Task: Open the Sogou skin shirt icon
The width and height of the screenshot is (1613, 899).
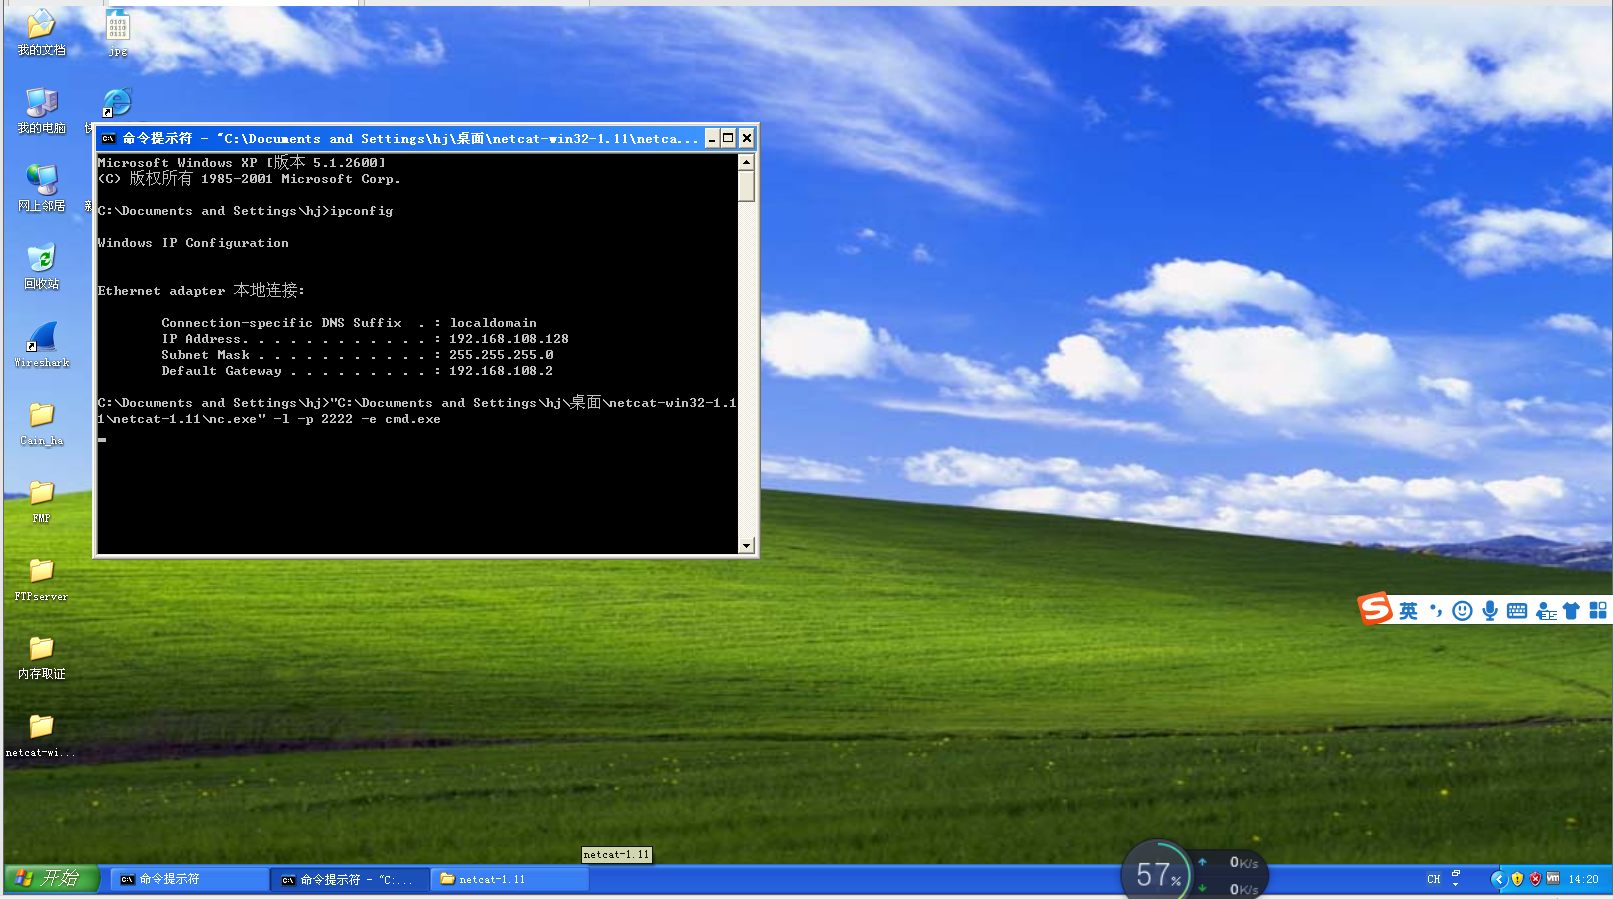Action: (x=1571, y=611)
